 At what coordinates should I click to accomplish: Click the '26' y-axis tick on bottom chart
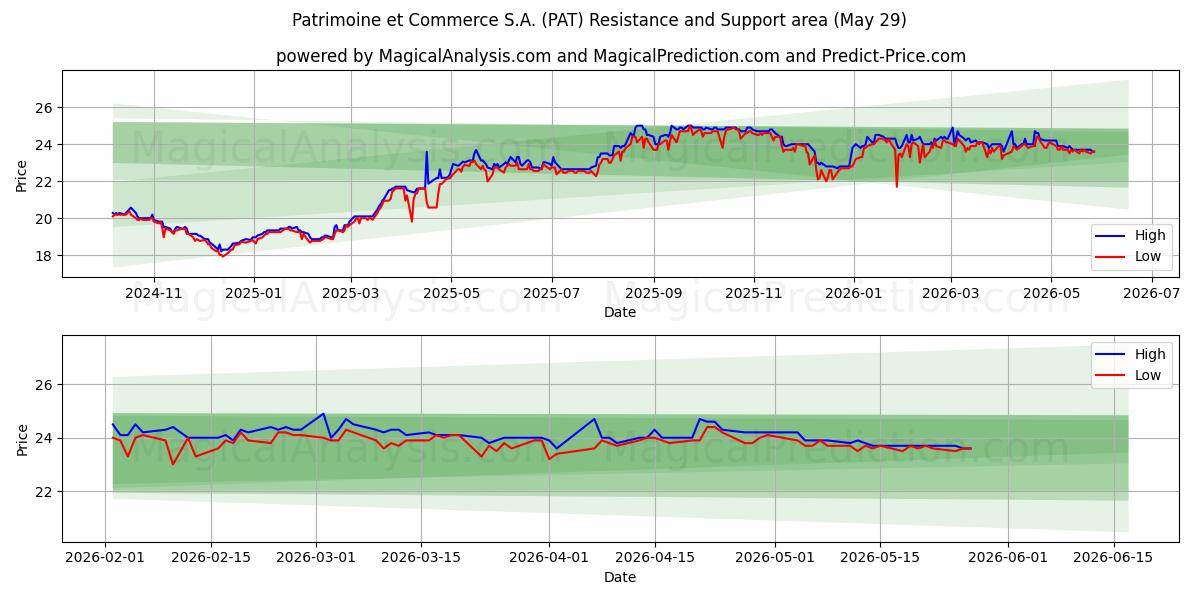[46, 385]
